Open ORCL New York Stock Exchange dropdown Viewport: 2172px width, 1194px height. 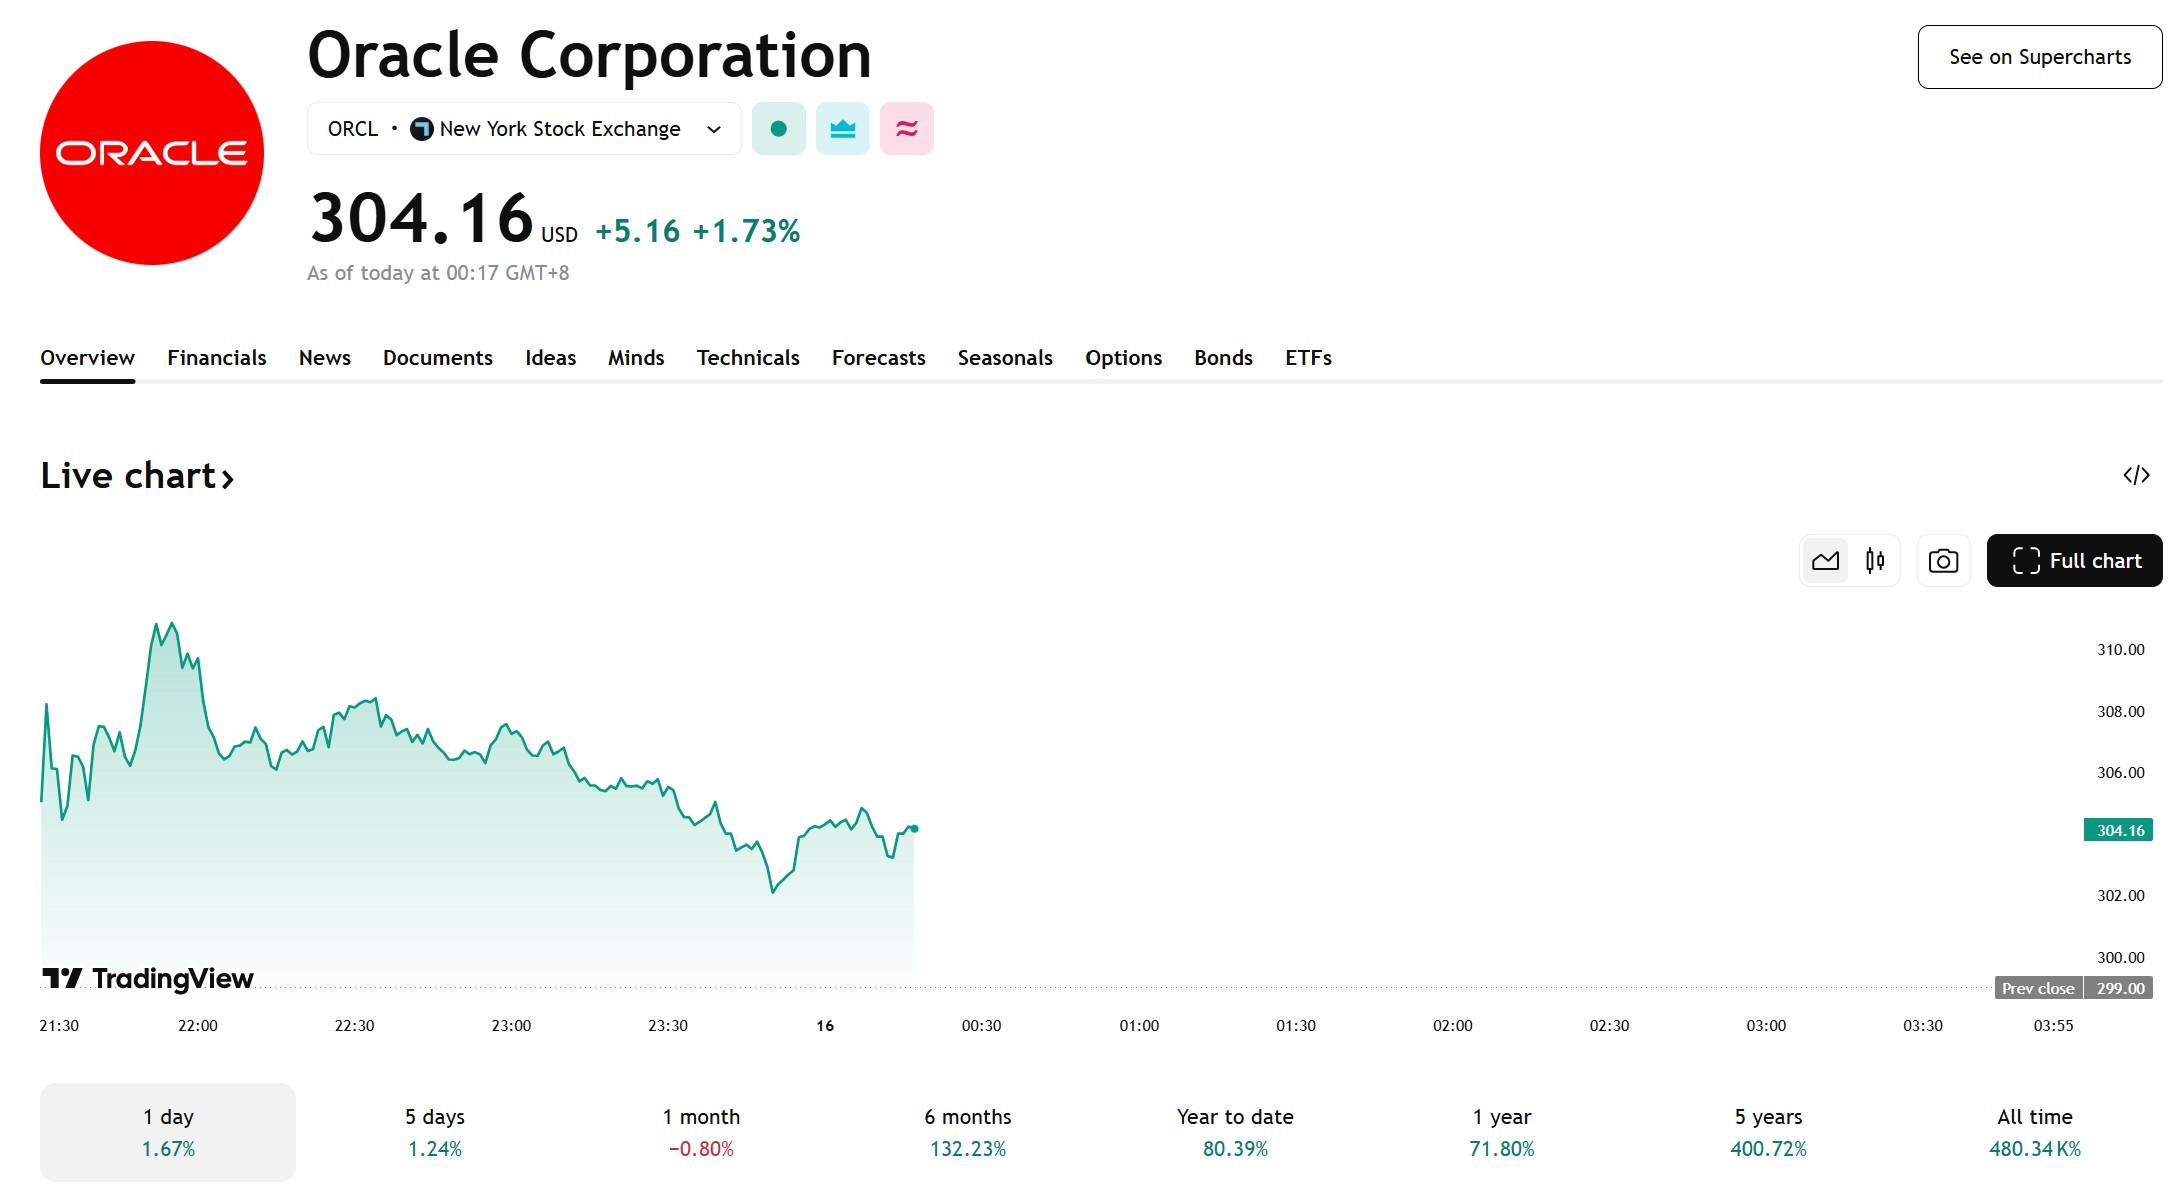click(524, 129)
